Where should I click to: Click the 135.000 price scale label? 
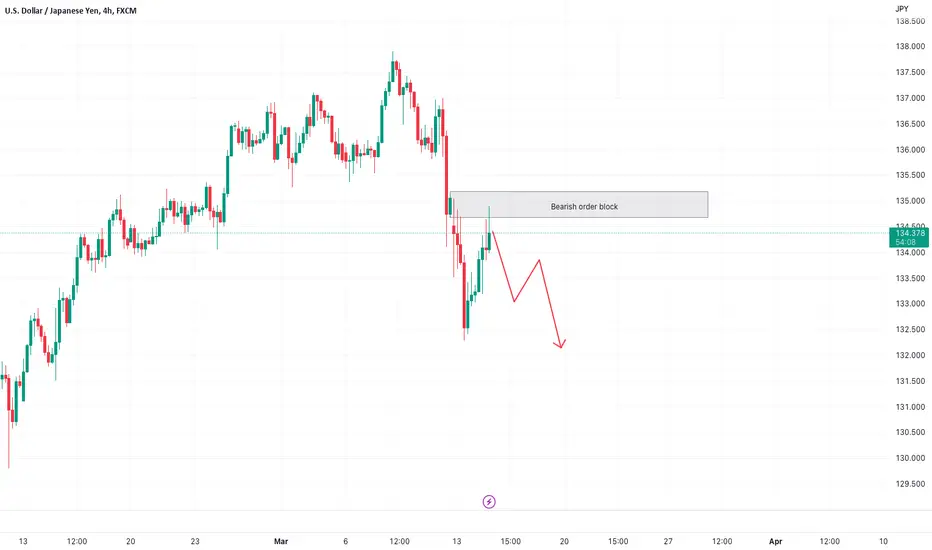coord(910,201)
